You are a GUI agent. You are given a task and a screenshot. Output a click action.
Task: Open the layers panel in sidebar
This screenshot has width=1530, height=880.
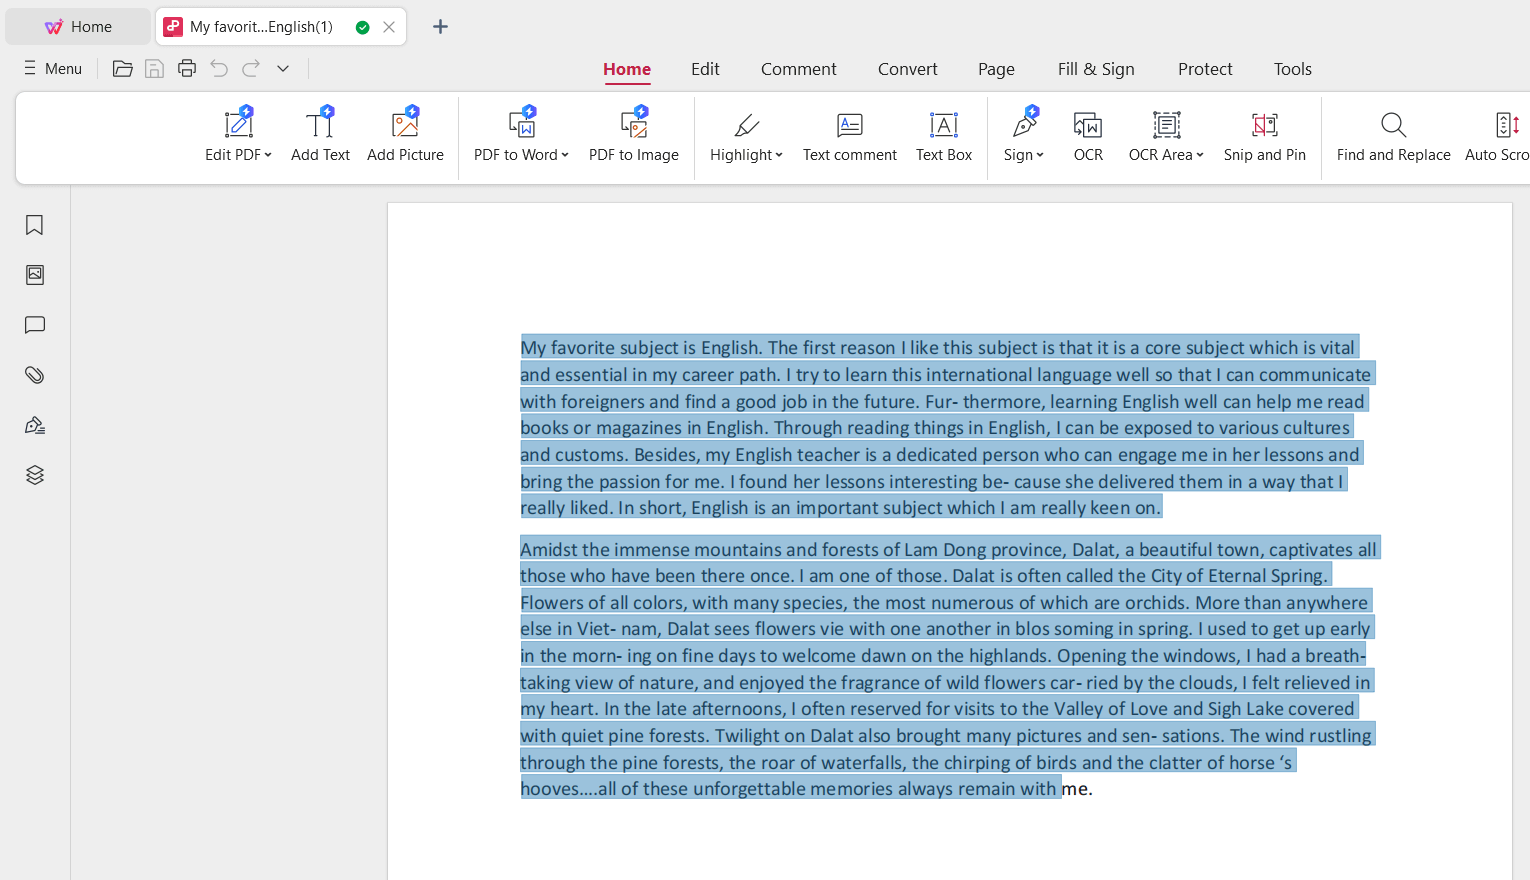pos(34,475)
